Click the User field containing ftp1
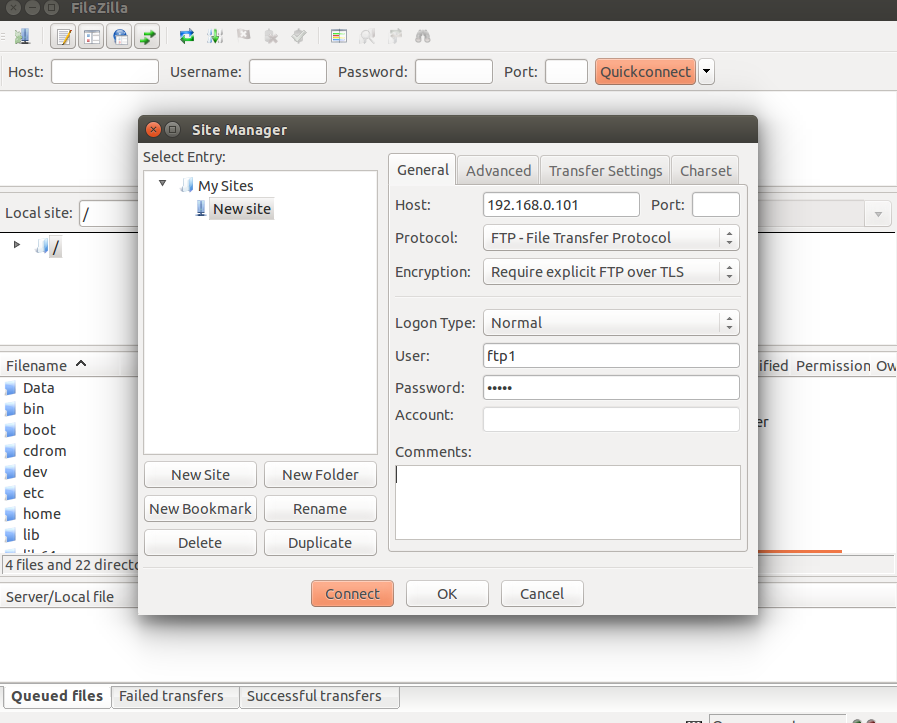897x723 pixels. point(611,356)
